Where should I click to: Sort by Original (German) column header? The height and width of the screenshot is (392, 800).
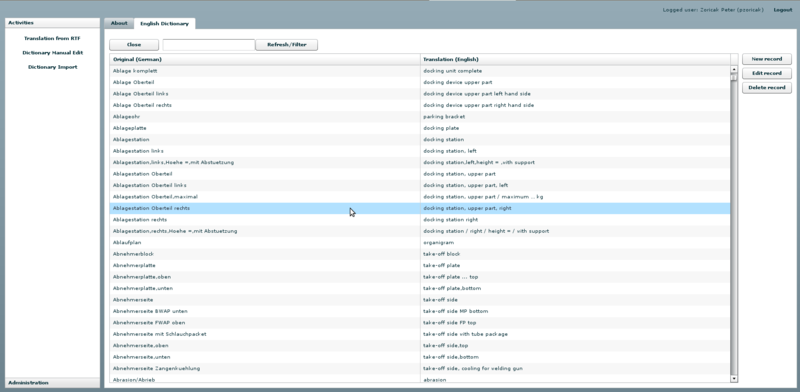tap(265, 59)
